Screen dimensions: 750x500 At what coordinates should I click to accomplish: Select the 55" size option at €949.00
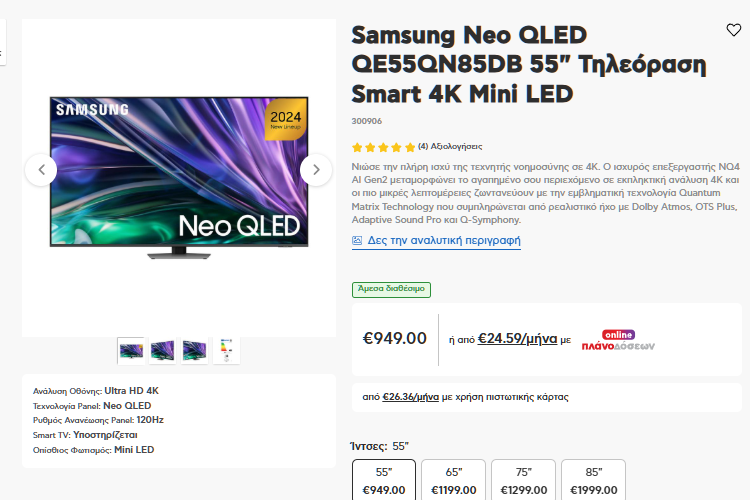click(x=384, y=480)
